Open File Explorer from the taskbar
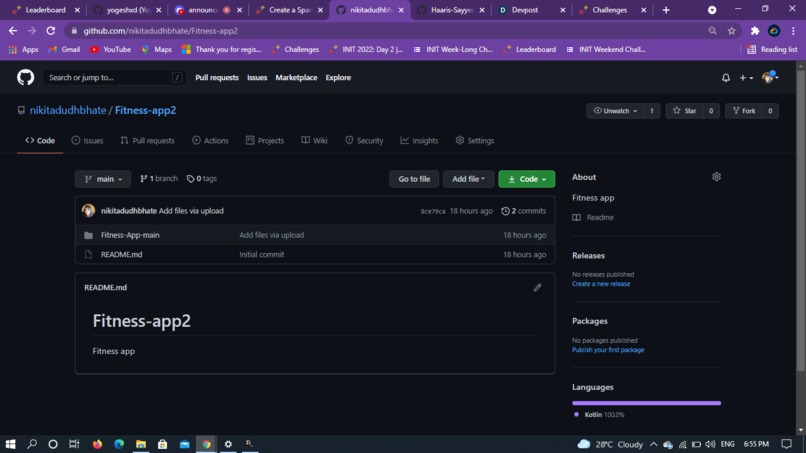The image size is (806, 453). click(141, 444)
